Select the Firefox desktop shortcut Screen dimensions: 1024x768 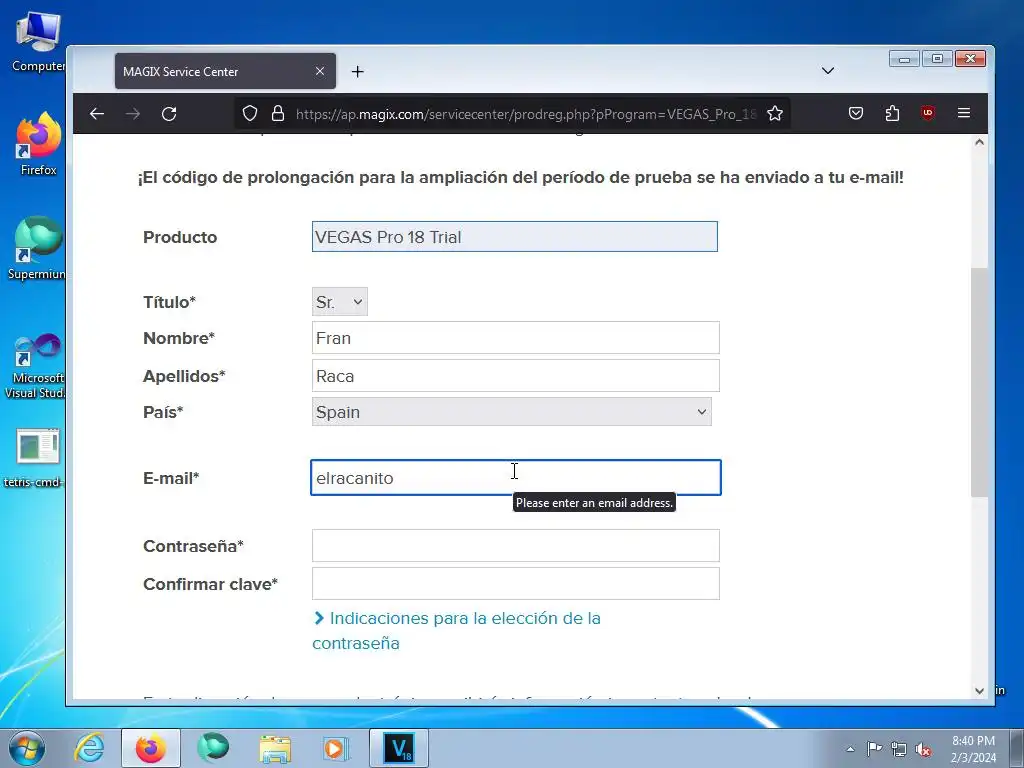coord(38,144)
